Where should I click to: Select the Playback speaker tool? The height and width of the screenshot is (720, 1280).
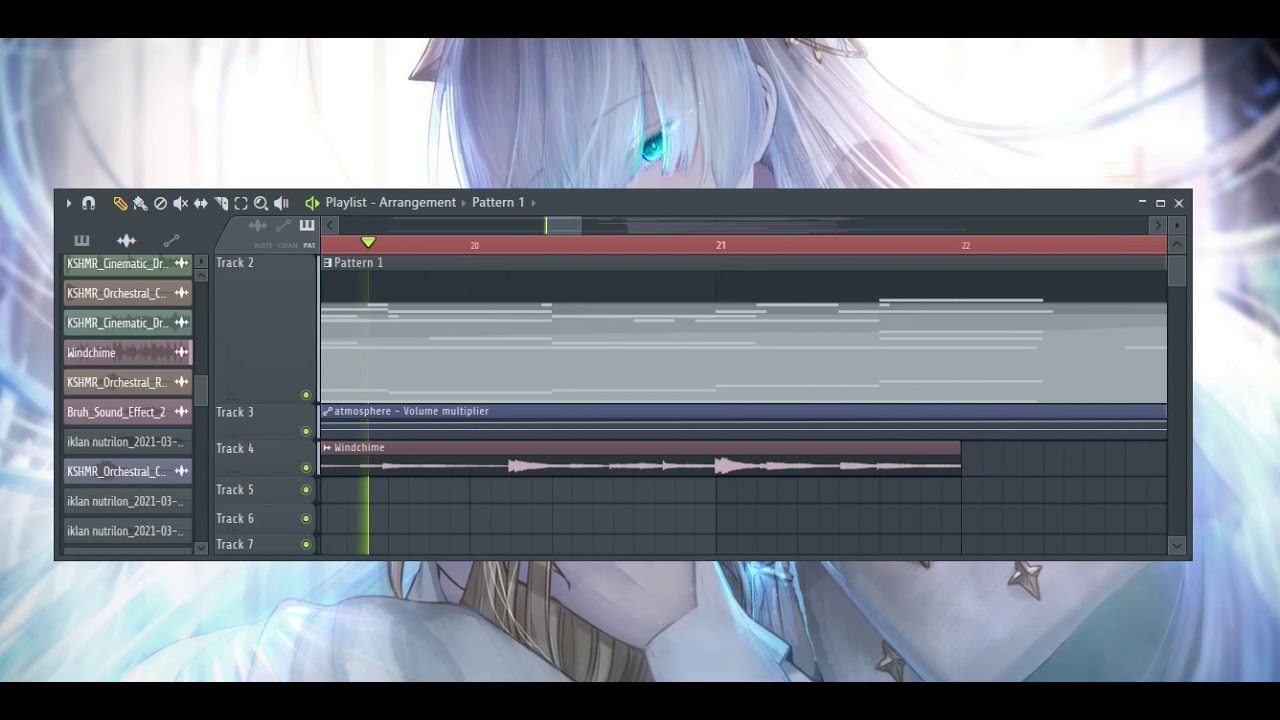[x=282, y=203]
